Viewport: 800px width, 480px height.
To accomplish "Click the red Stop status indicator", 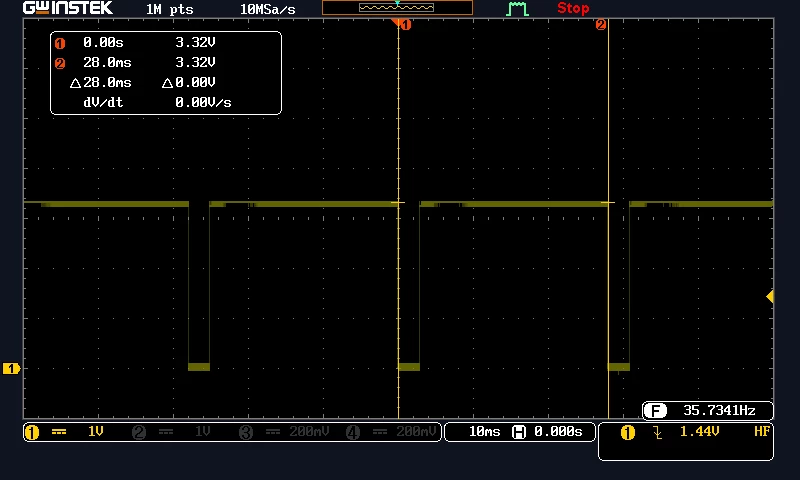I will point(573,8).
